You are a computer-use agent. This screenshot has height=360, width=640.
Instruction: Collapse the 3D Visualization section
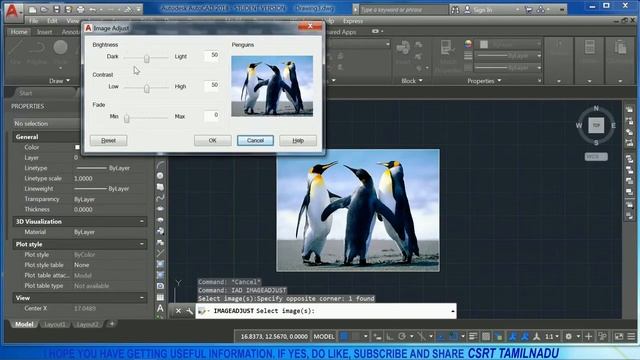coord(142,221)
